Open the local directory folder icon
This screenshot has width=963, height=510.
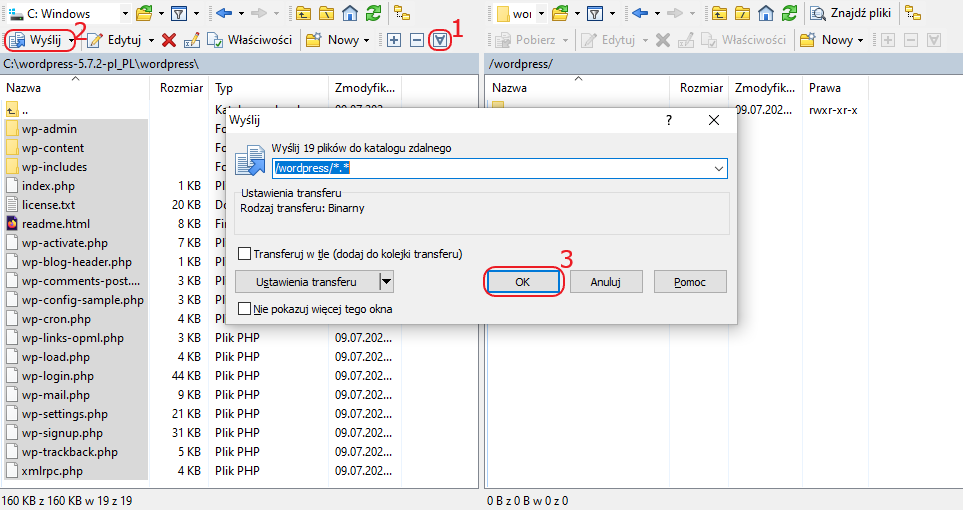(144, 13)
